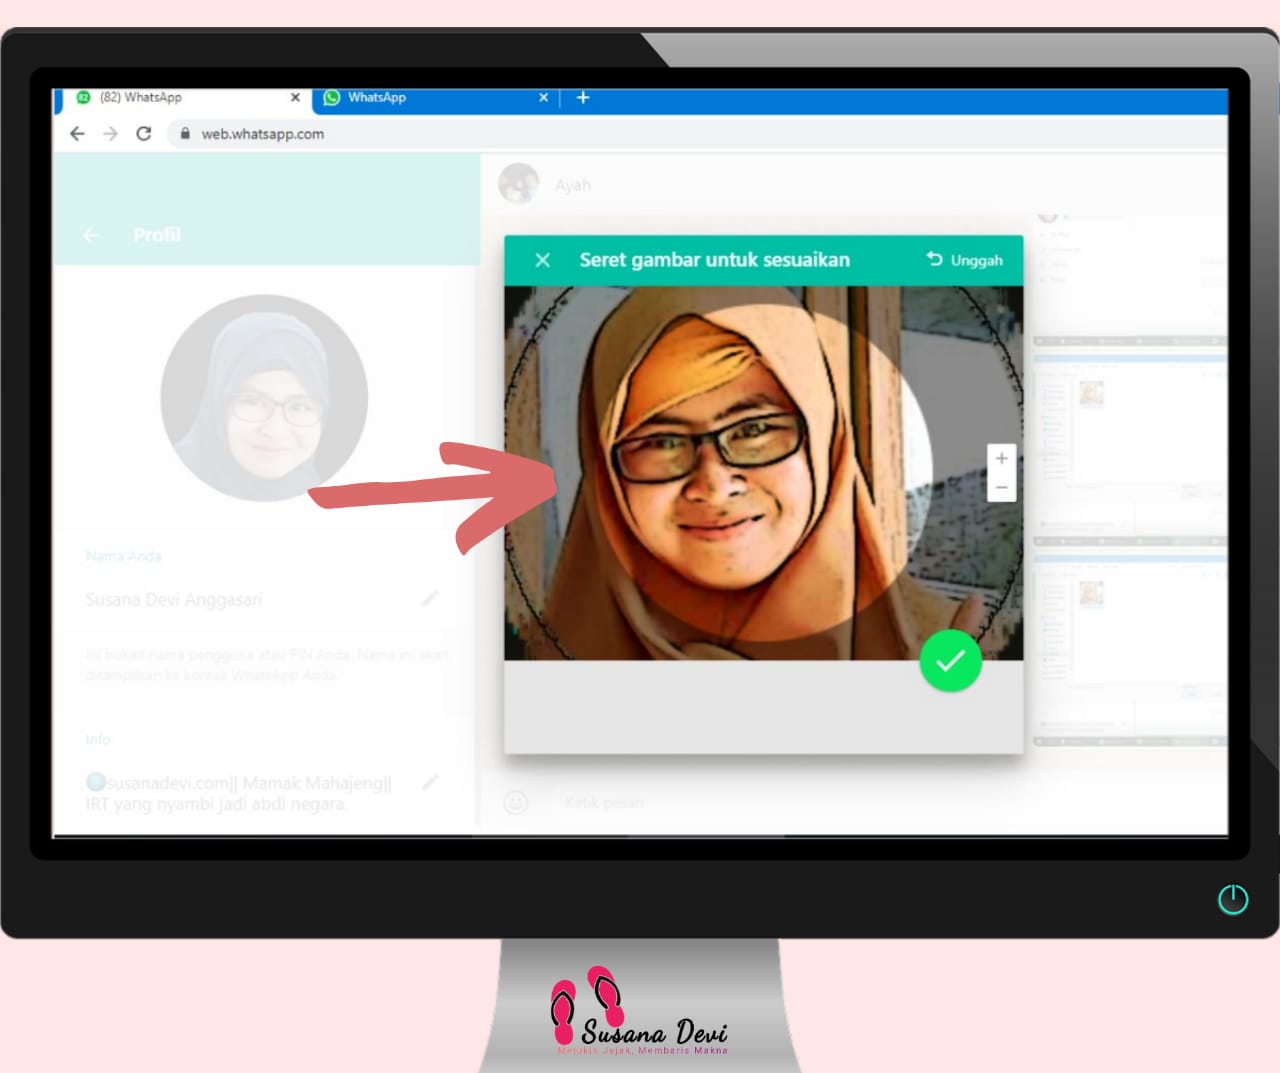Zoom in photo with plus button
The height and width of the screenshot is (1073, 1280).
click(1001, 458)
